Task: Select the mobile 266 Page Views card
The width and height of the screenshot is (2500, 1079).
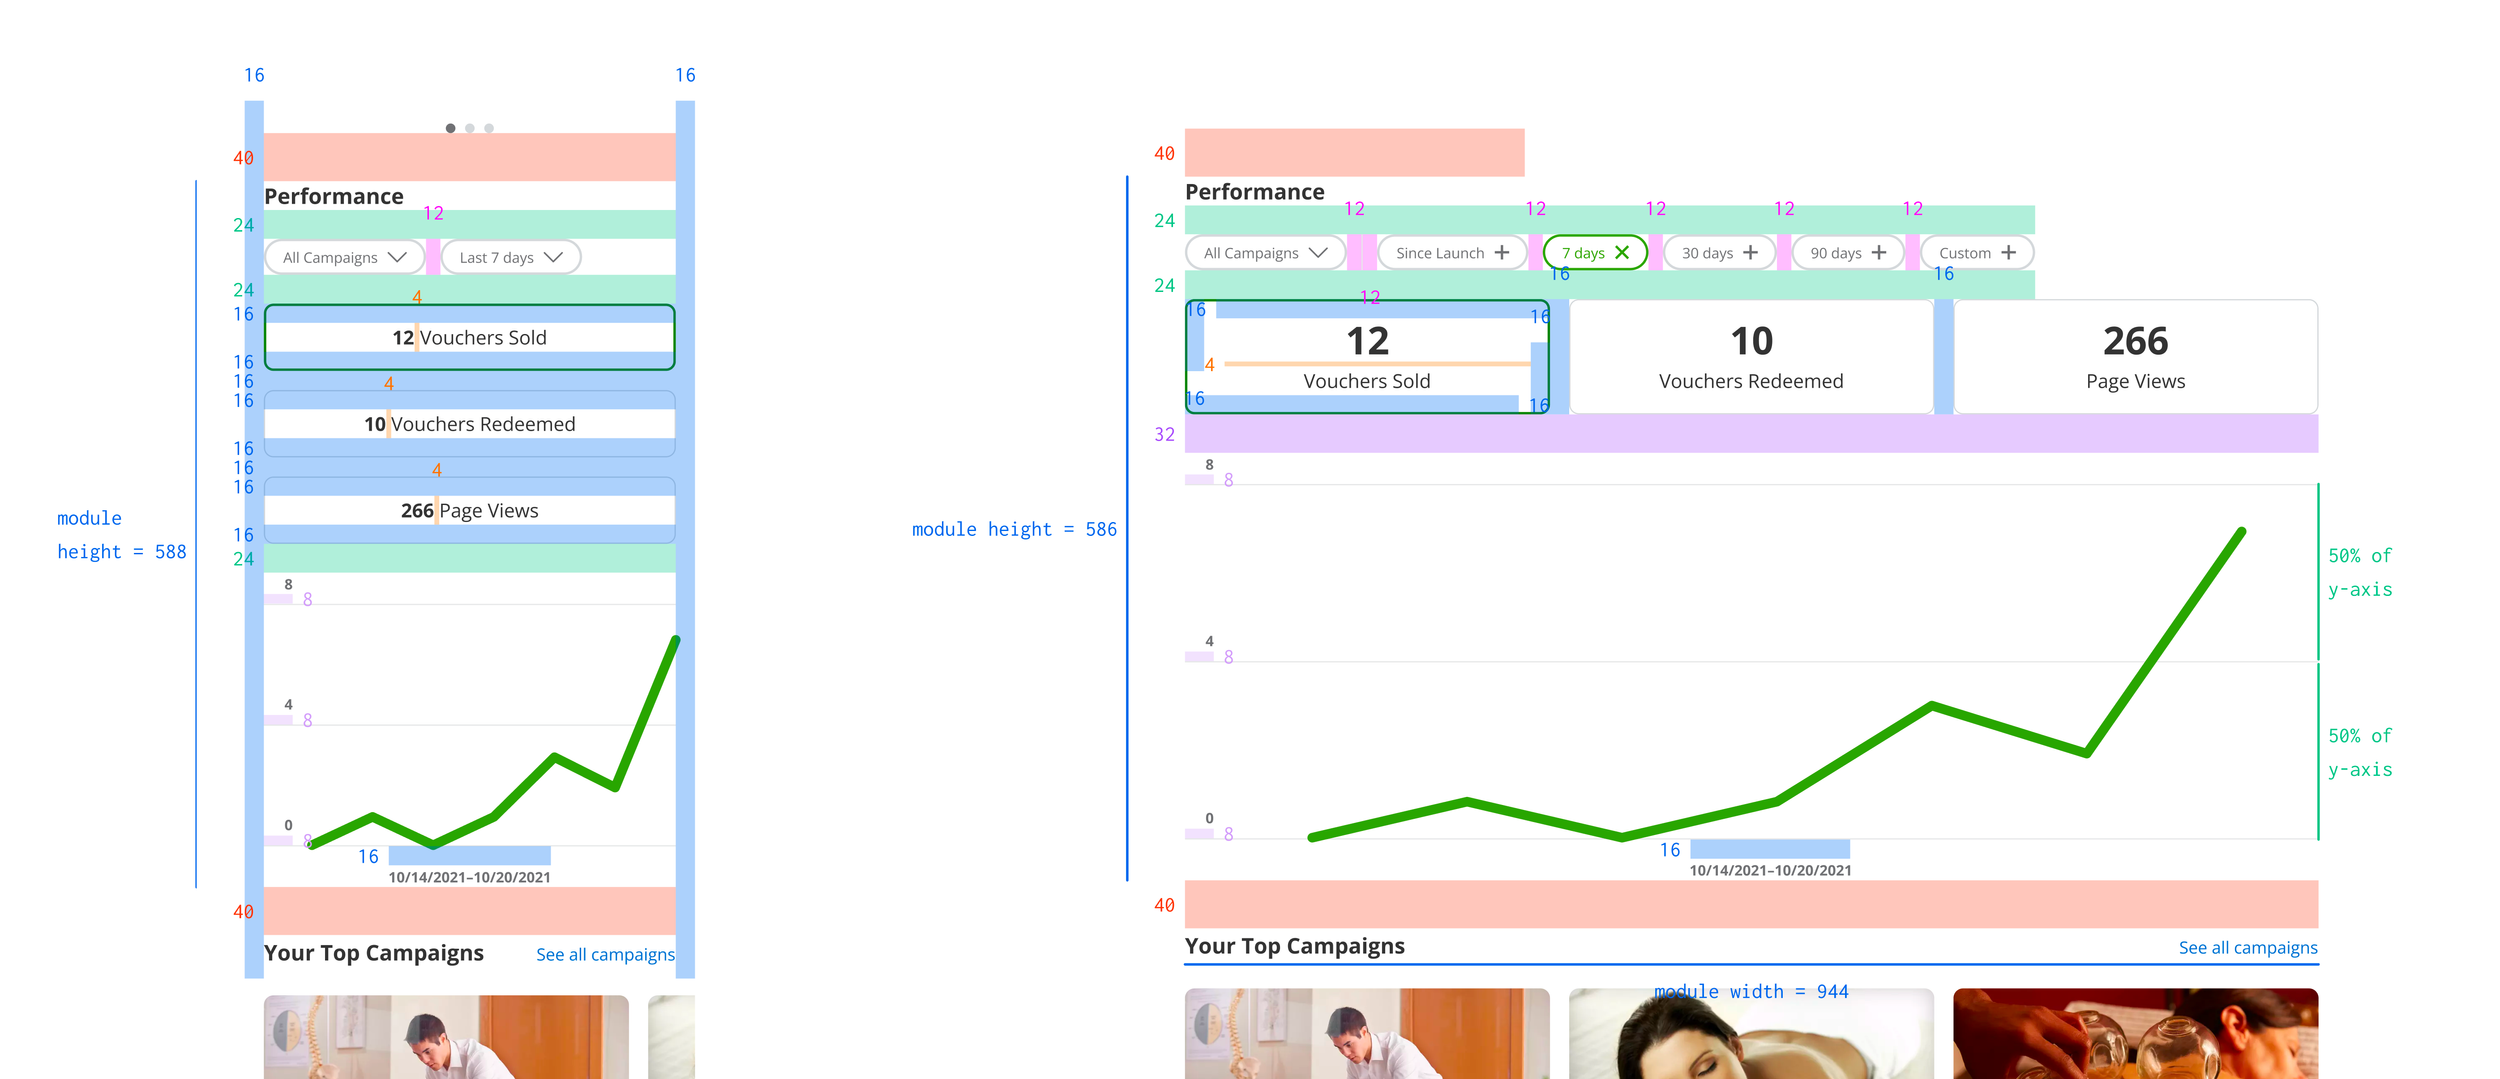Action: (470, 510)
